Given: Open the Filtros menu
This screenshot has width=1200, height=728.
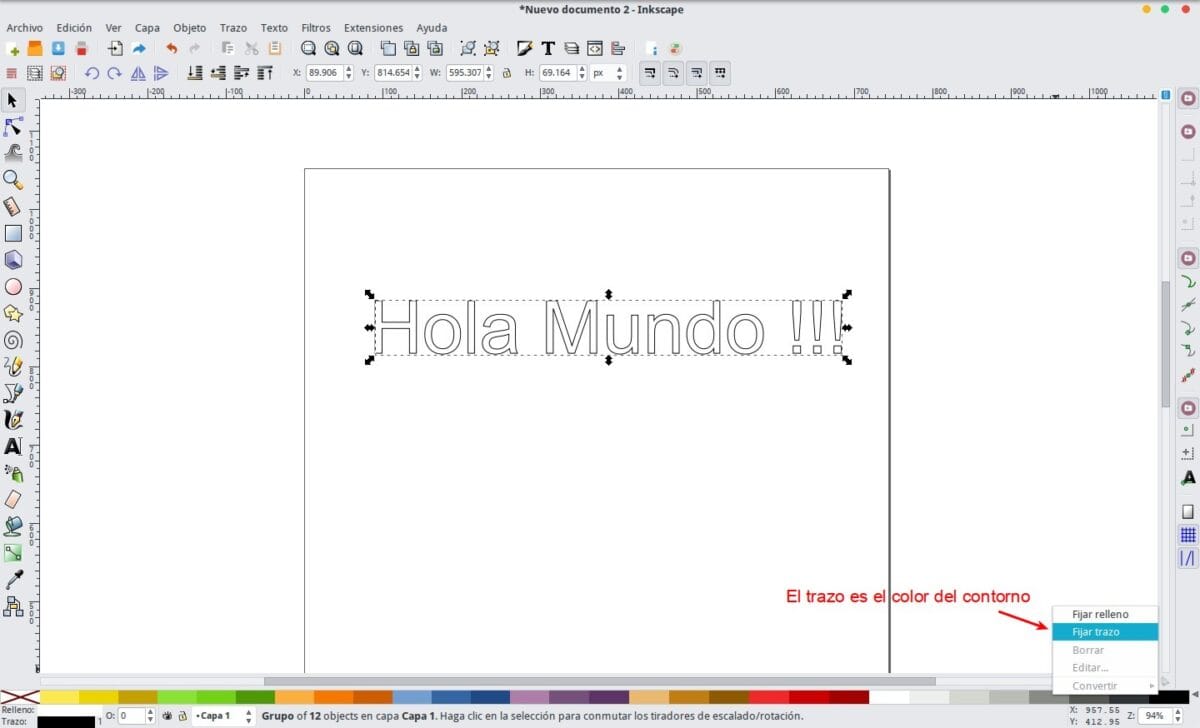Looking at the screenshot, I should 316,28.
